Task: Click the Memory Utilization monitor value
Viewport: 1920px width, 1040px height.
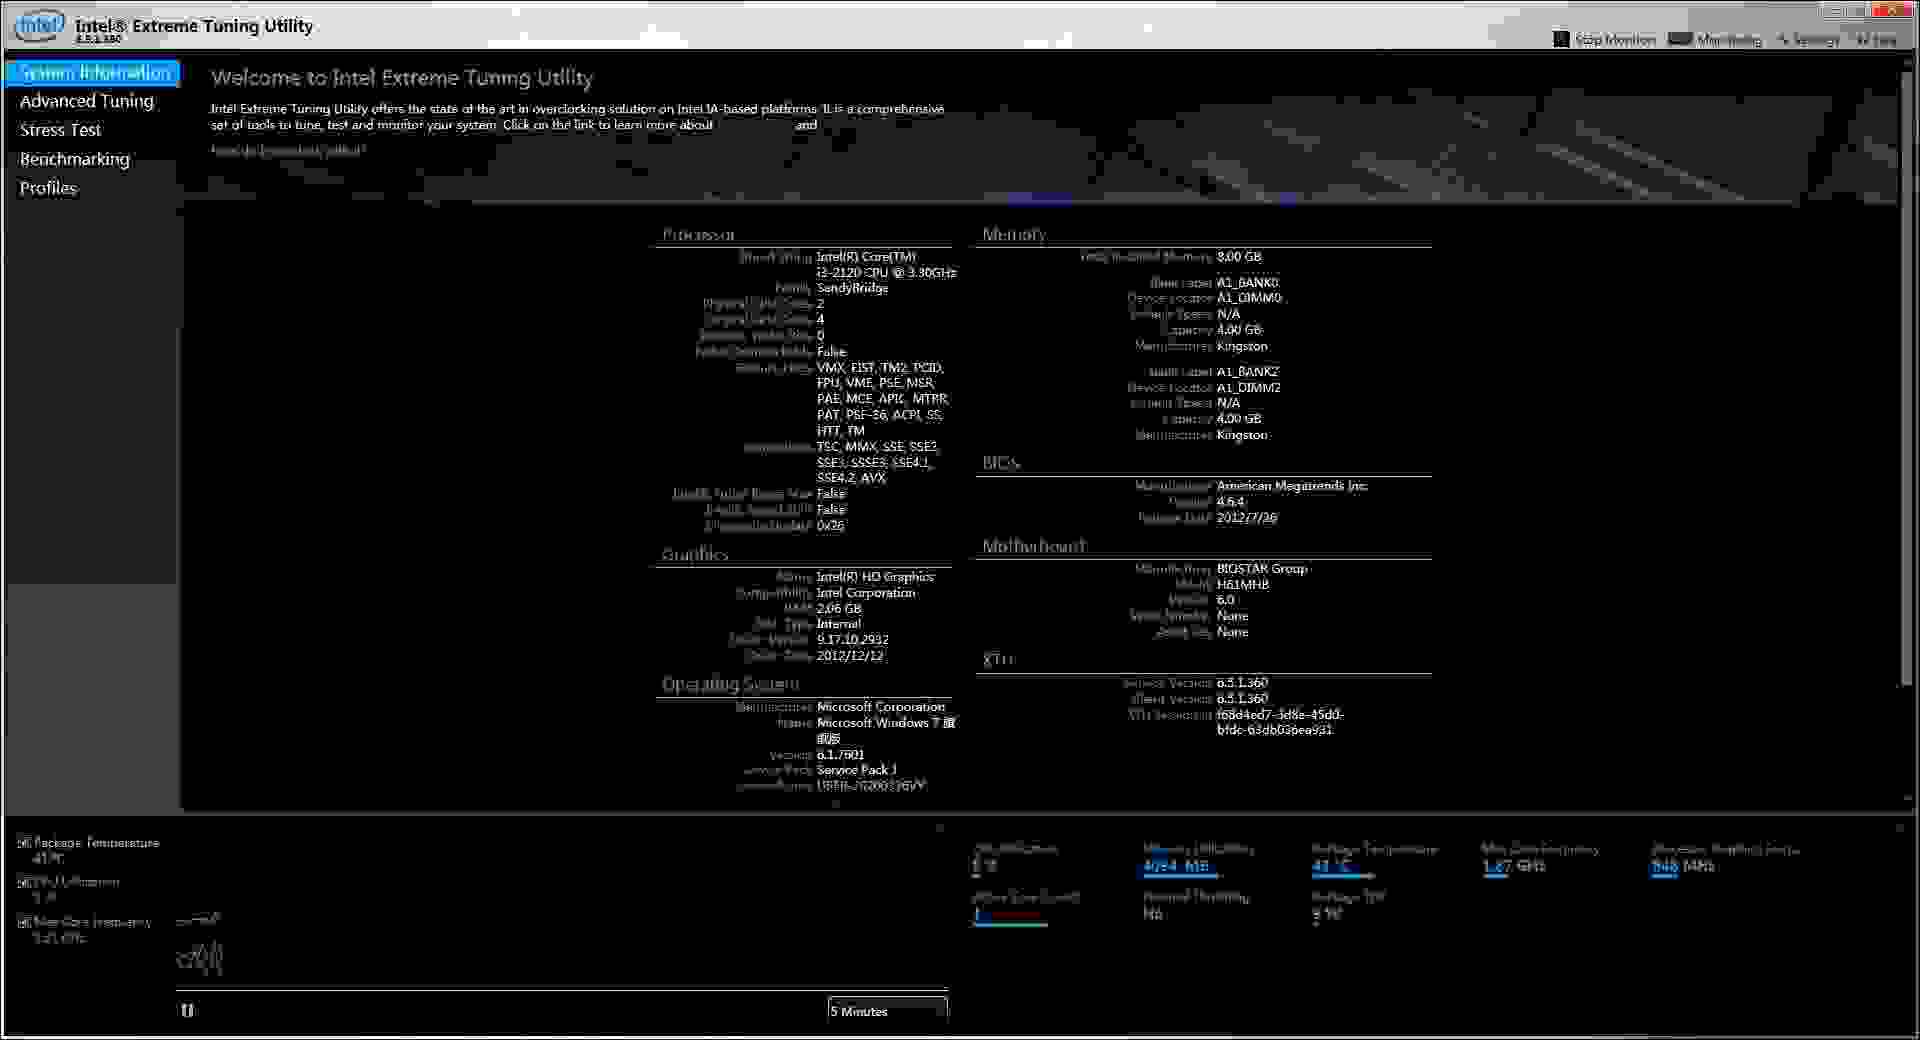Action: [x=1176, y=866]
